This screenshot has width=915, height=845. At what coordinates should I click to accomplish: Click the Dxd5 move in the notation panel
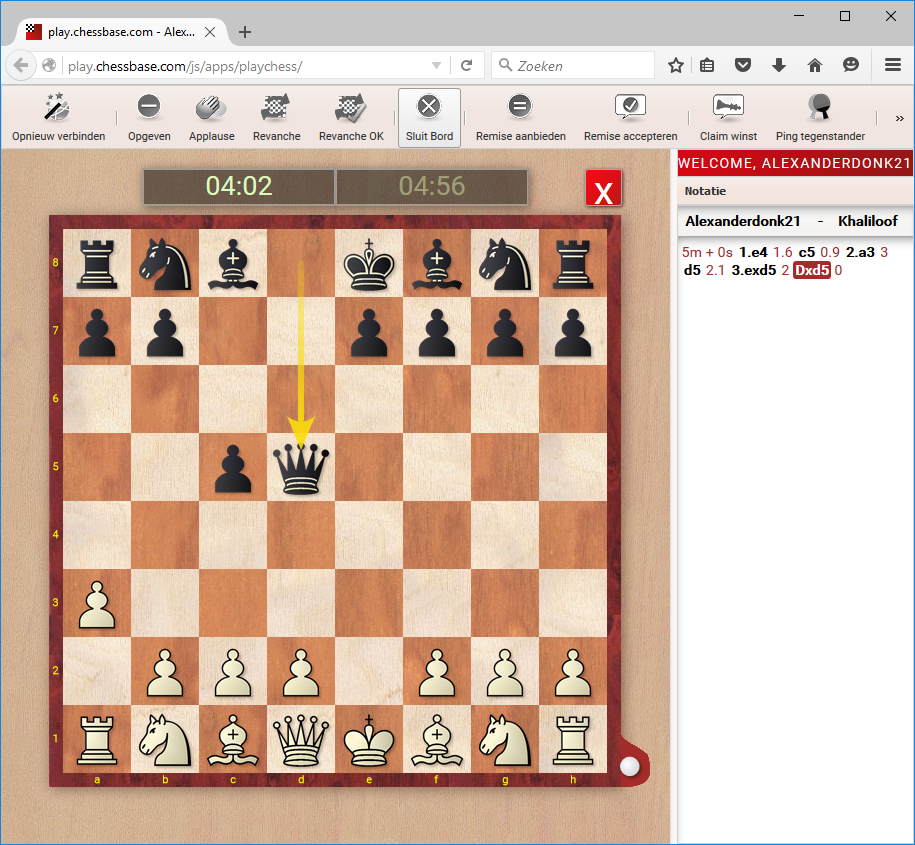(x=812, y=271)
